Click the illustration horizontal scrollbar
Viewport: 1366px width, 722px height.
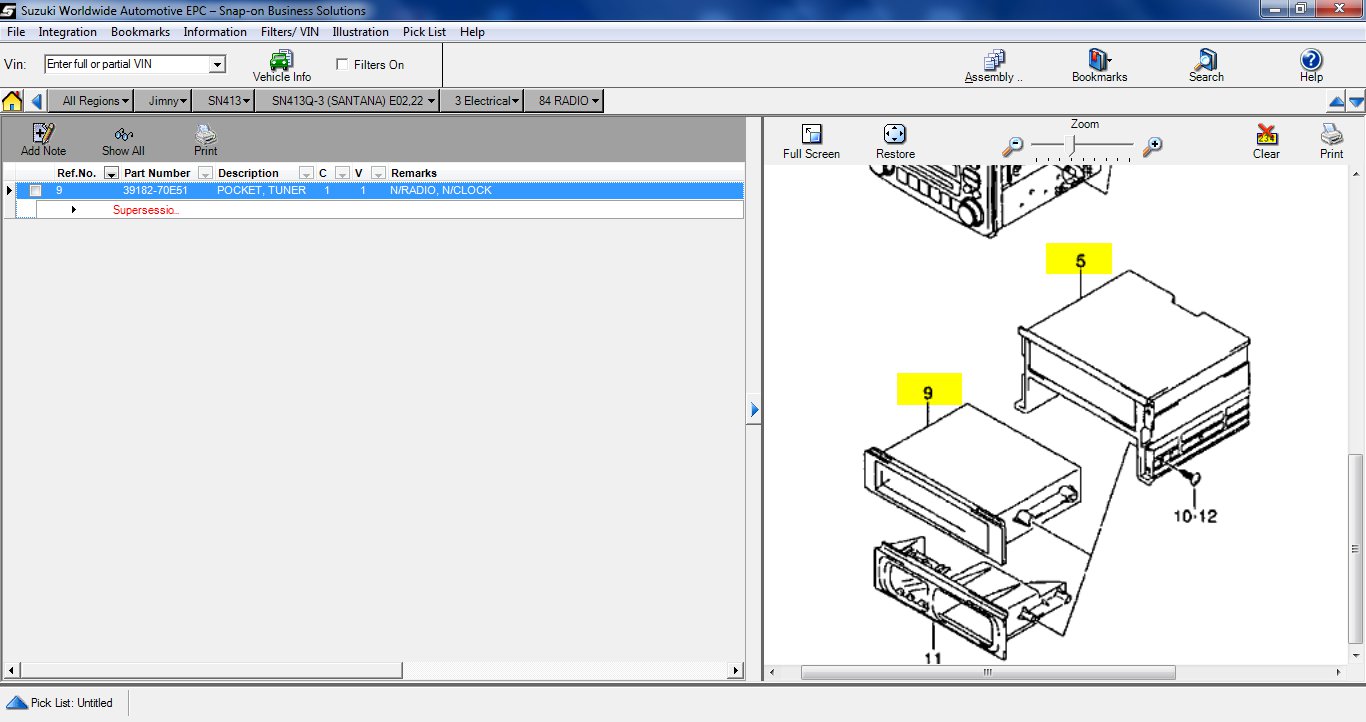click(988, 673)
